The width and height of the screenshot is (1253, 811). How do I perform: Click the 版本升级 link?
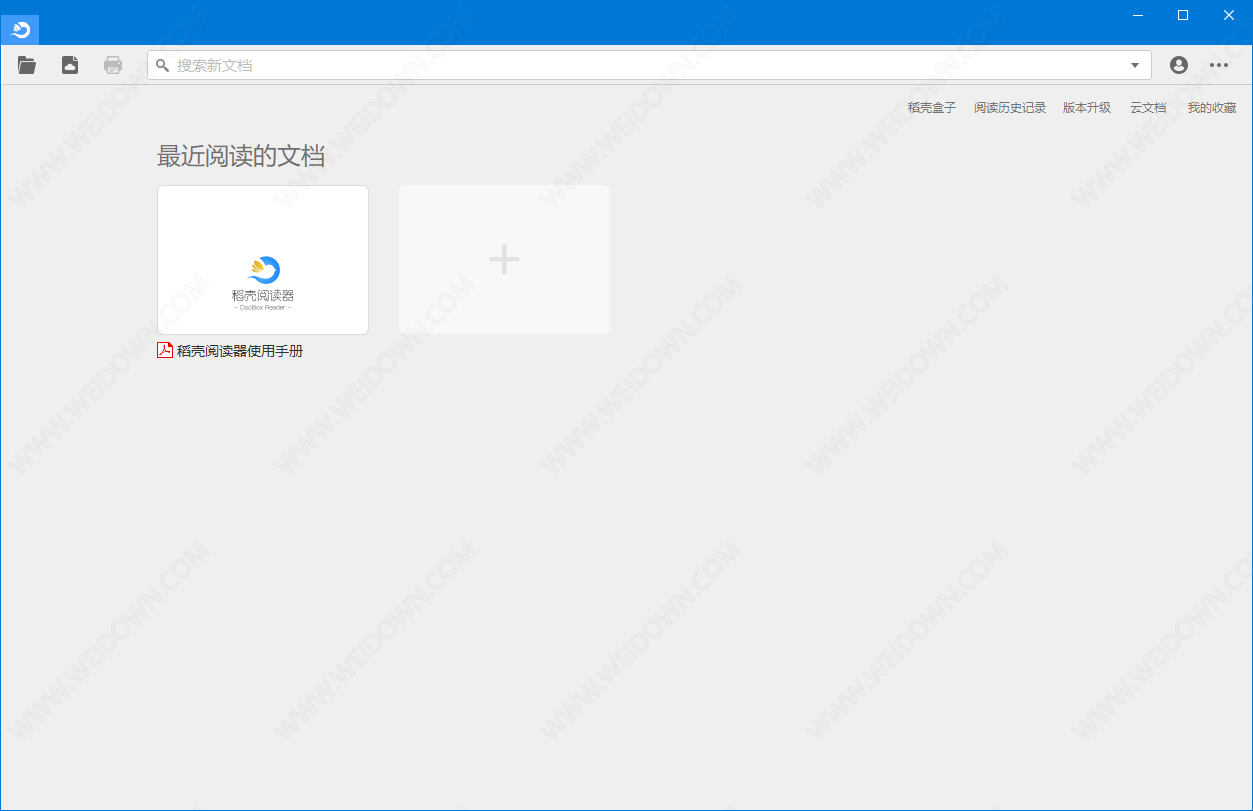coord(1087,108)
